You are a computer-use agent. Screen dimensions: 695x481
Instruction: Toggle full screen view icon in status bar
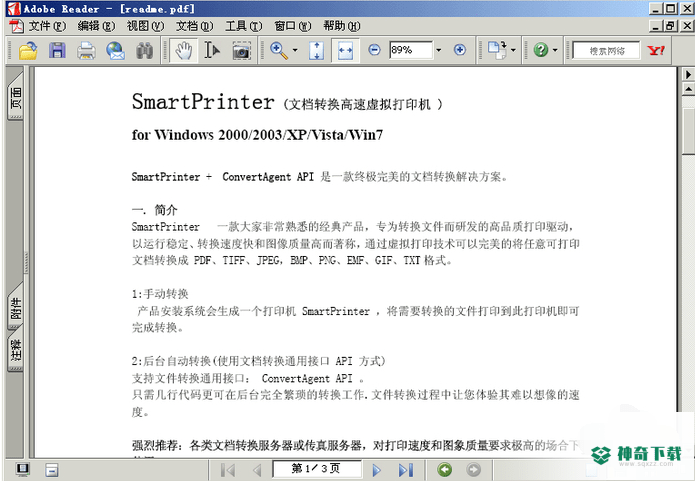23,469
